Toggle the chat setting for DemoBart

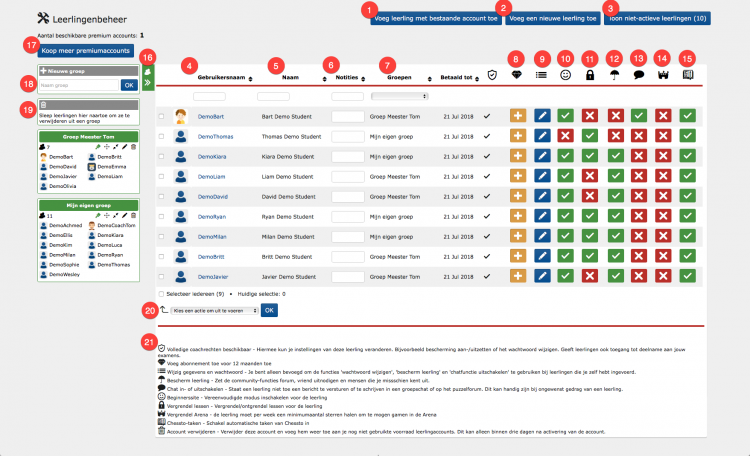click(639, 116)
